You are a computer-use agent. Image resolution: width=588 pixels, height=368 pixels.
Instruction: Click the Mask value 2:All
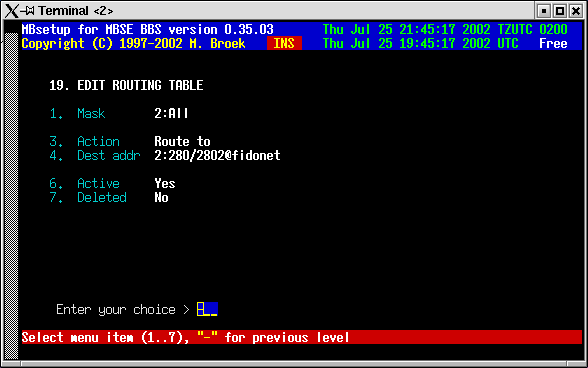[x=171, y=113]
